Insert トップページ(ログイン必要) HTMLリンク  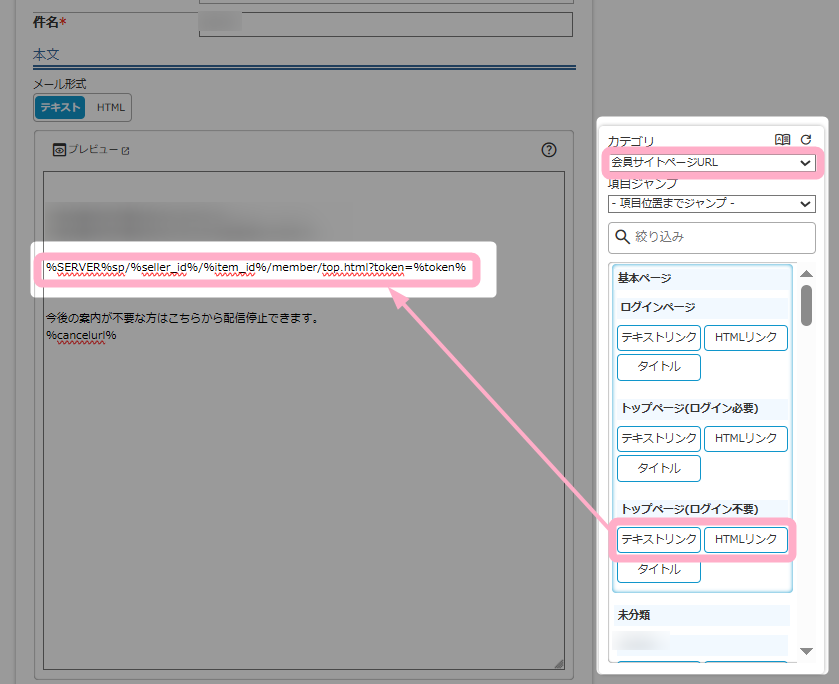[x=745, y=439]
